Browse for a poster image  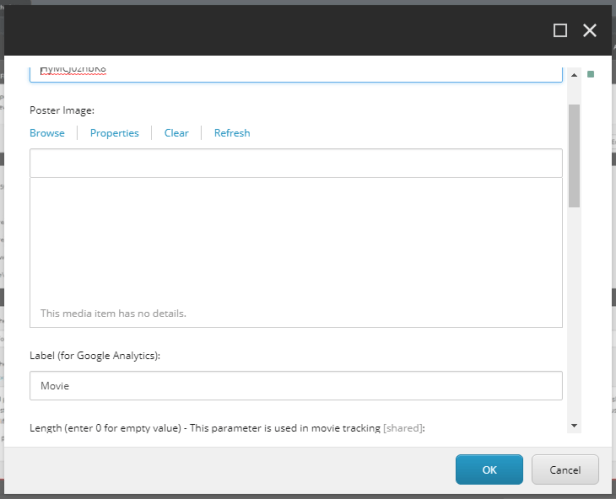pyautogui.click(x=47, y=133)
